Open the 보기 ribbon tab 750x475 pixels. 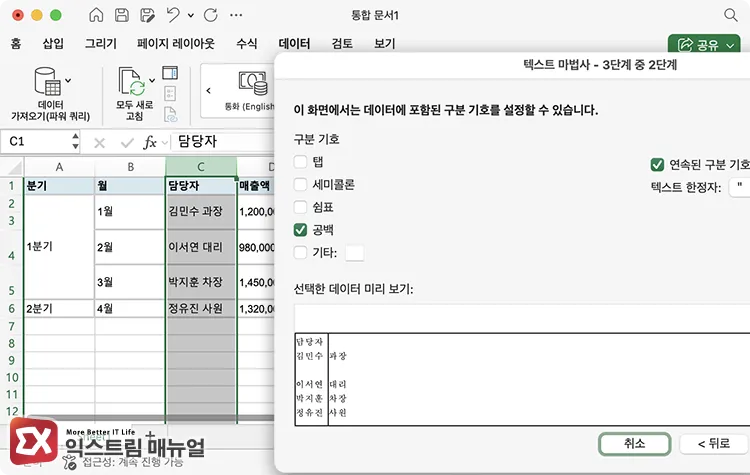click(385, 44)
